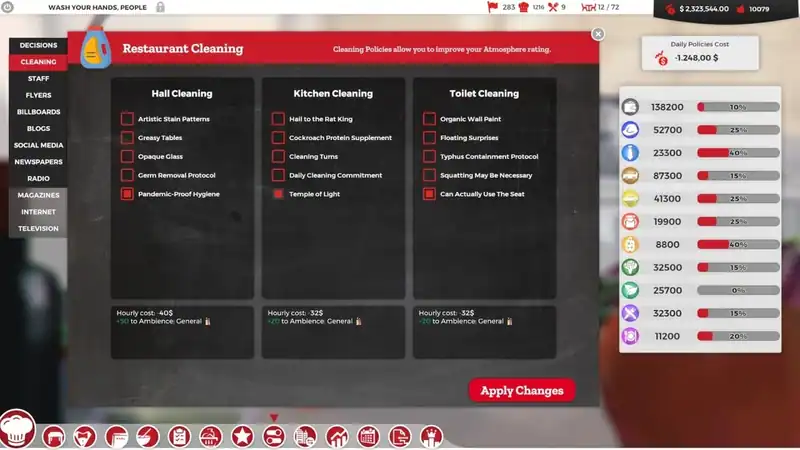Enable the Greasy Tables checkbox
The image size is (800, 450).
(127, 138)
